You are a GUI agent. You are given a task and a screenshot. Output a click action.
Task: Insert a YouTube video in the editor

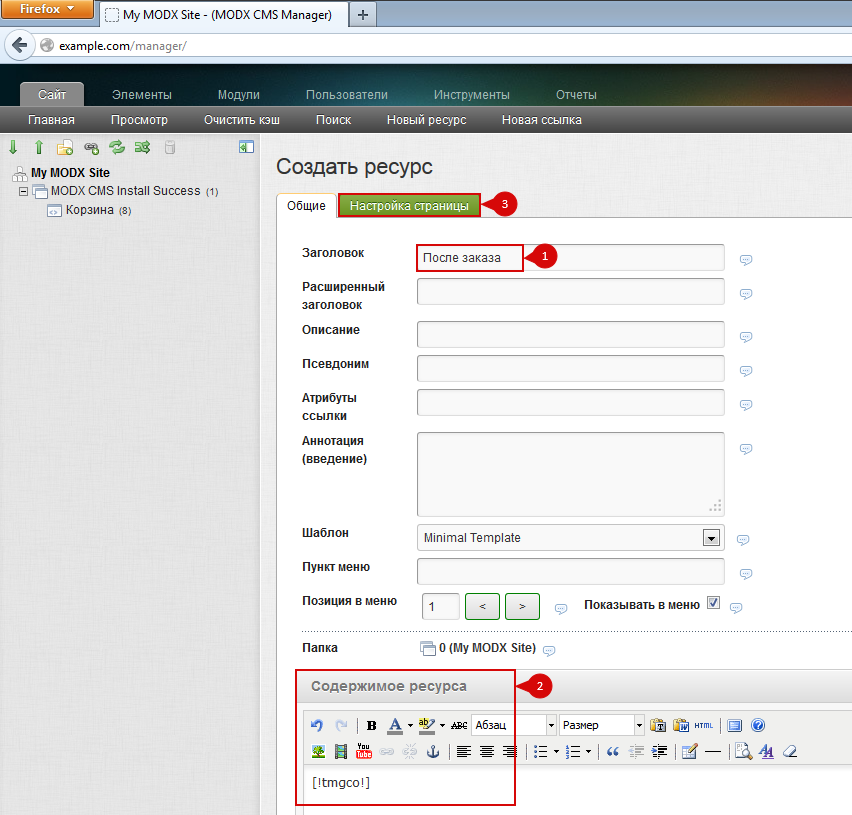click(x=364, y=751)
